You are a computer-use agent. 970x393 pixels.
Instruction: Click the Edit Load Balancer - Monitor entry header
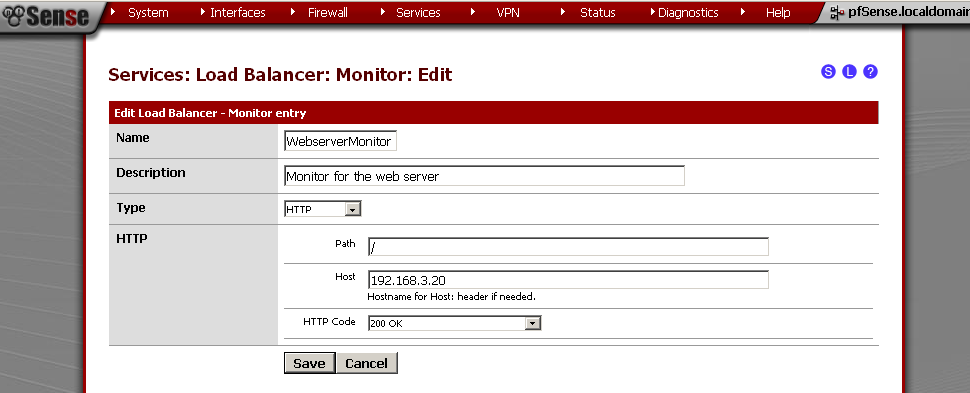point(210,113)
